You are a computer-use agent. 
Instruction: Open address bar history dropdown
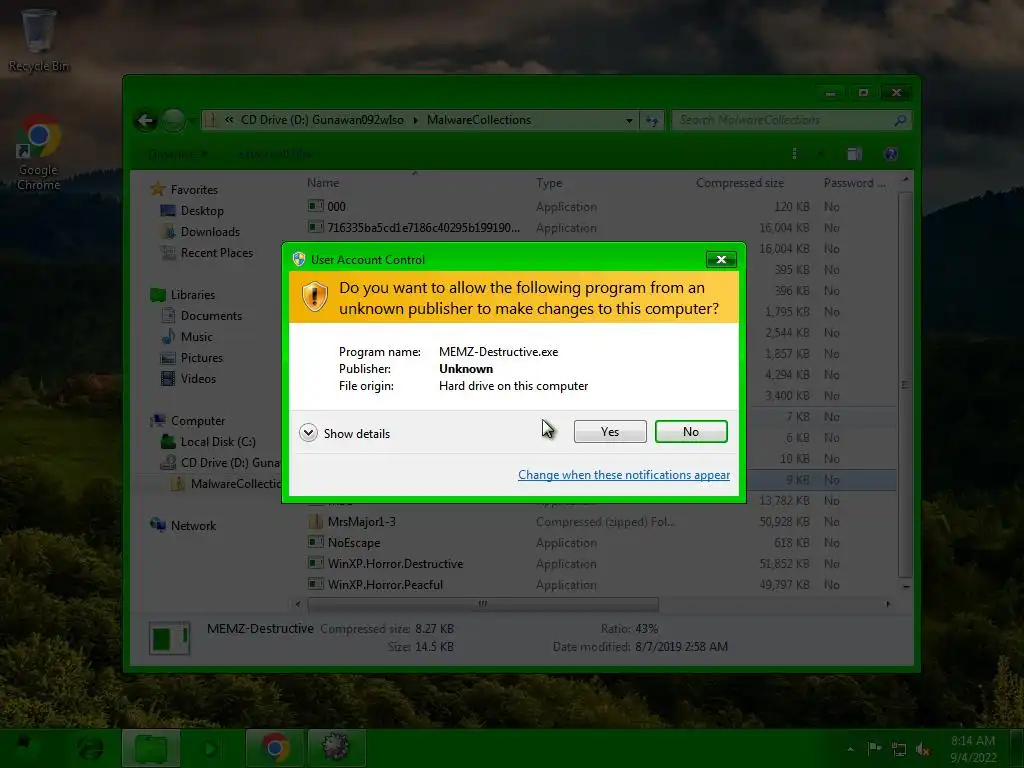click(629, 121)
